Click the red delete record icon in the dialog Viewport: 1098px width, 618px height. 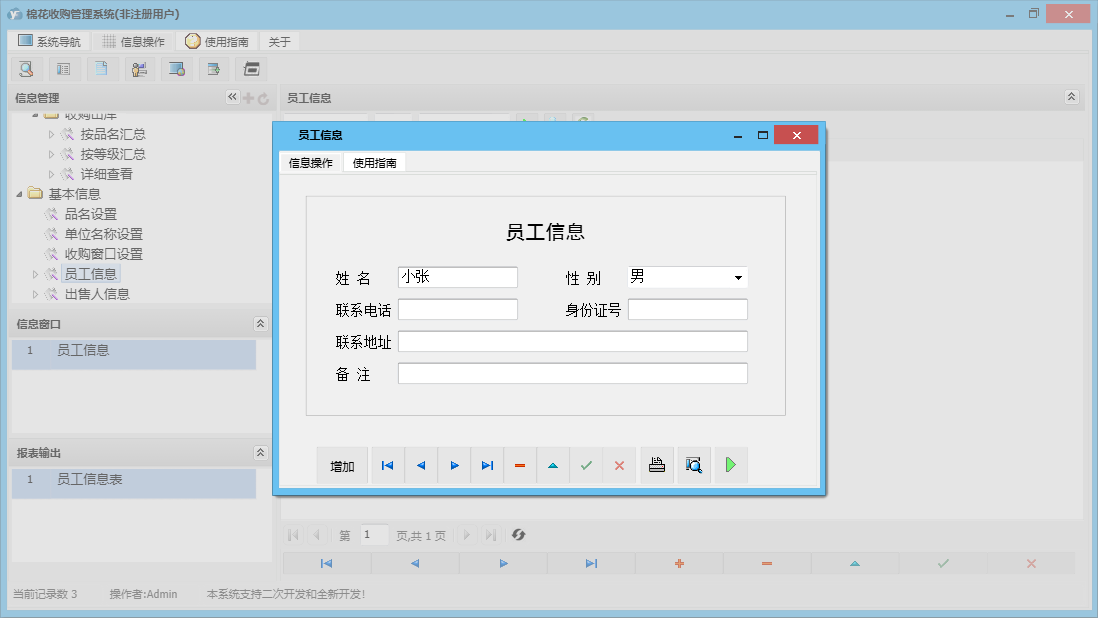click(520, 465)
